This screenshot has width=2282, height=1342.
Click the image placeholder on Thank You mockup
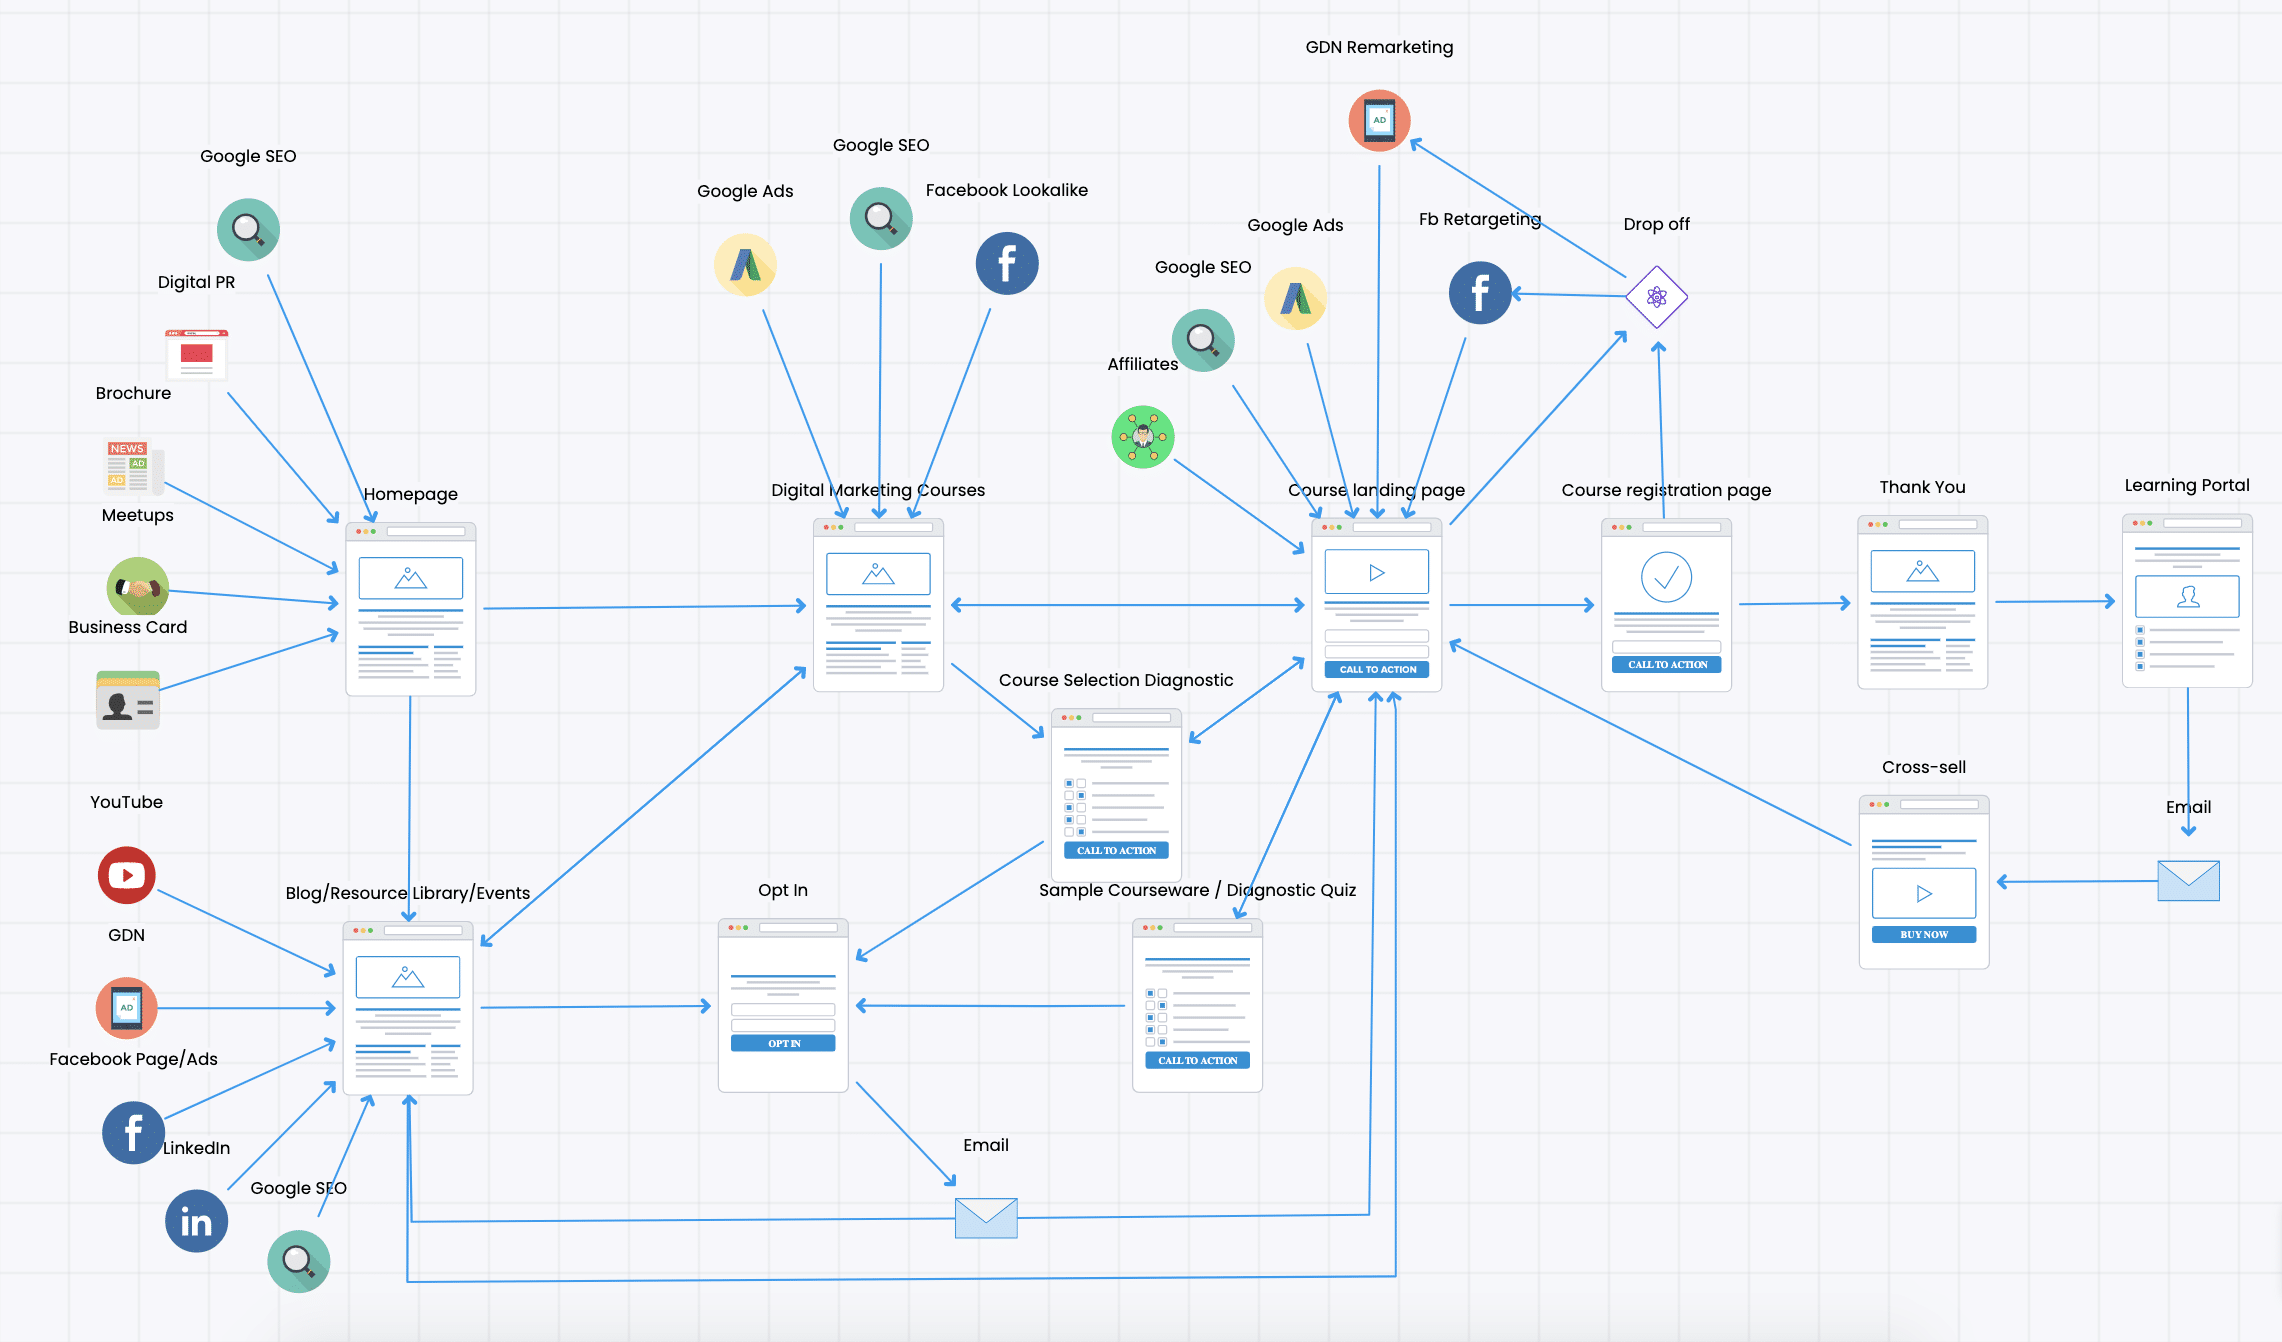pos(1922,571)
